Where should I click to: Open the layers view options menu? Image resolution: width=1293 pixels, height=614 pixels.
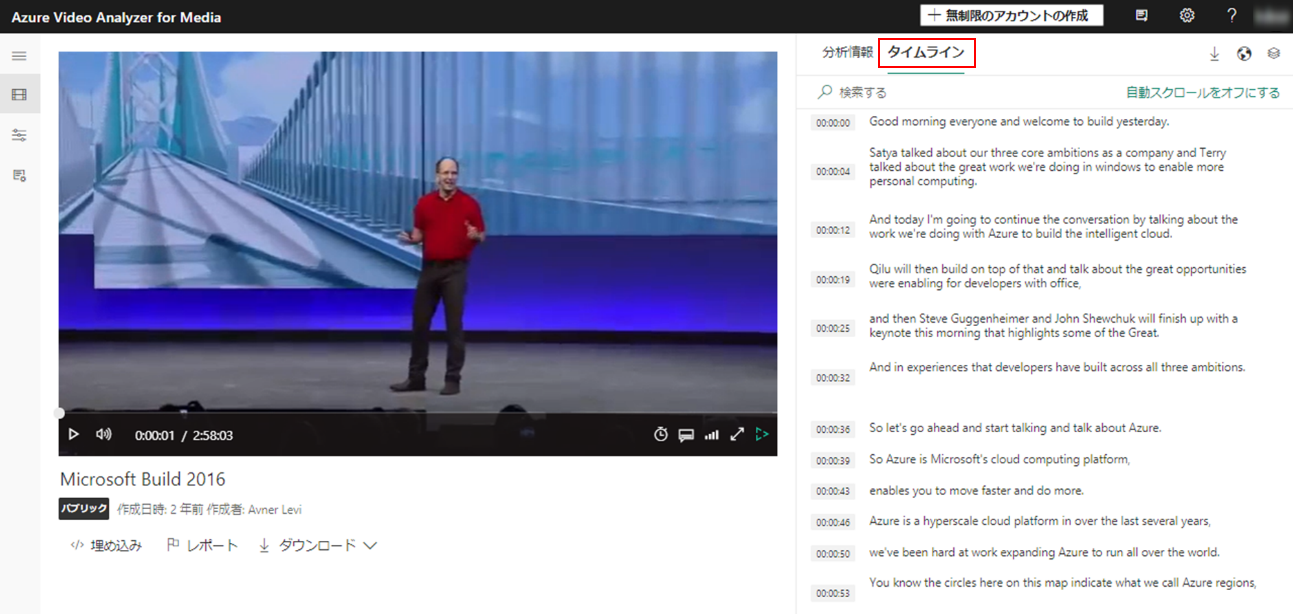[x=1273, y=54]
